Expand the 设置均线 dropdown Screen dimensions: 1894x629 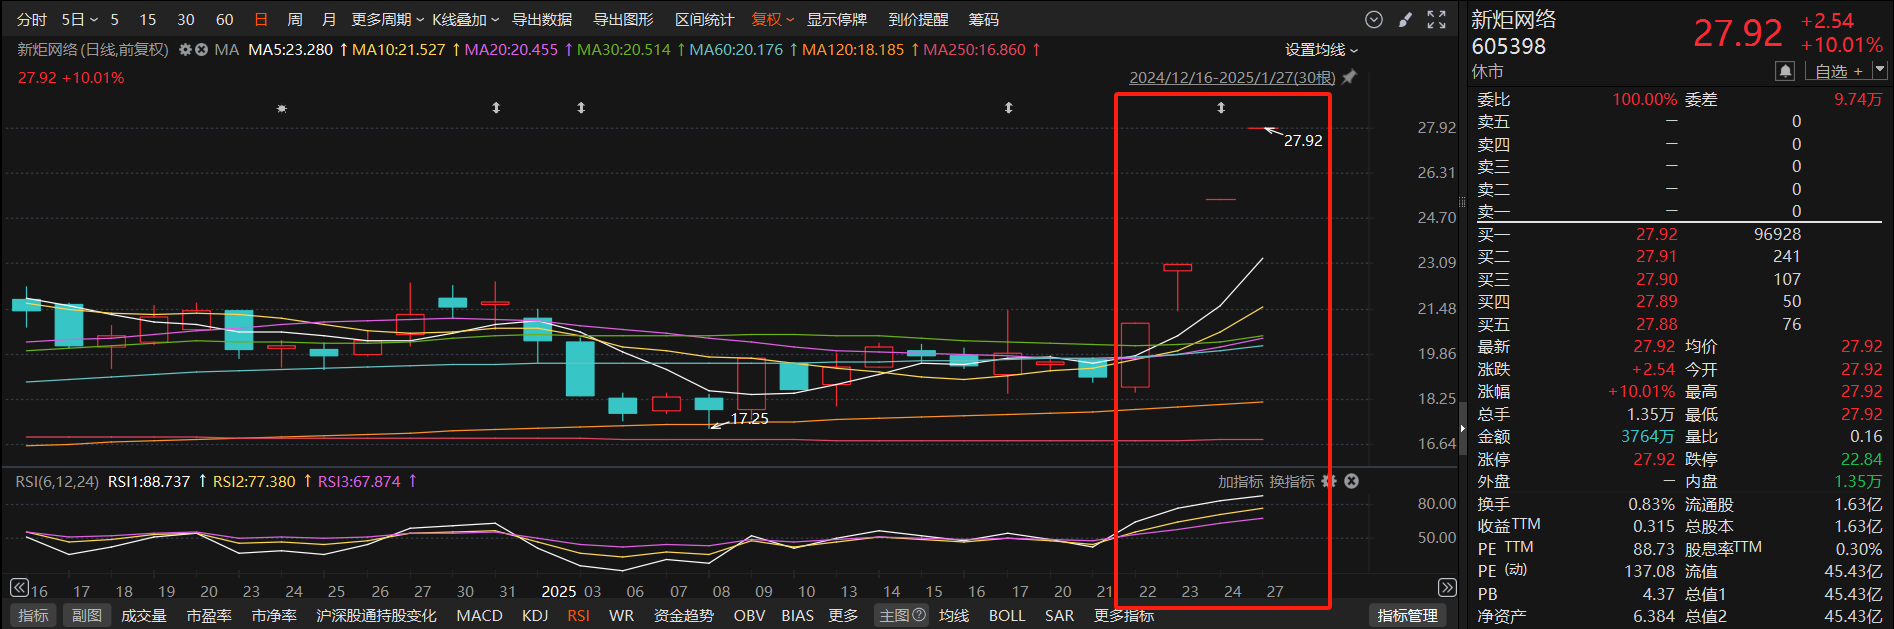pos(1321,50)
